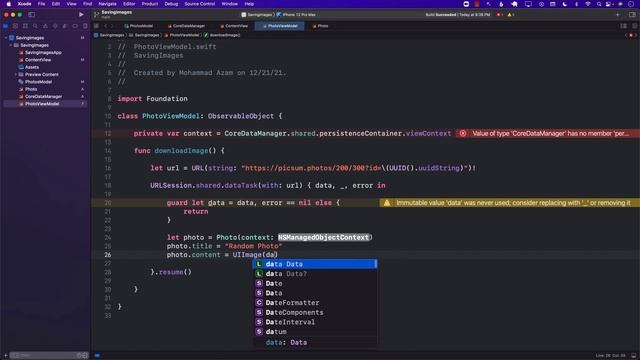
Task: Click the plus Library button
Action: coord(618,15)
